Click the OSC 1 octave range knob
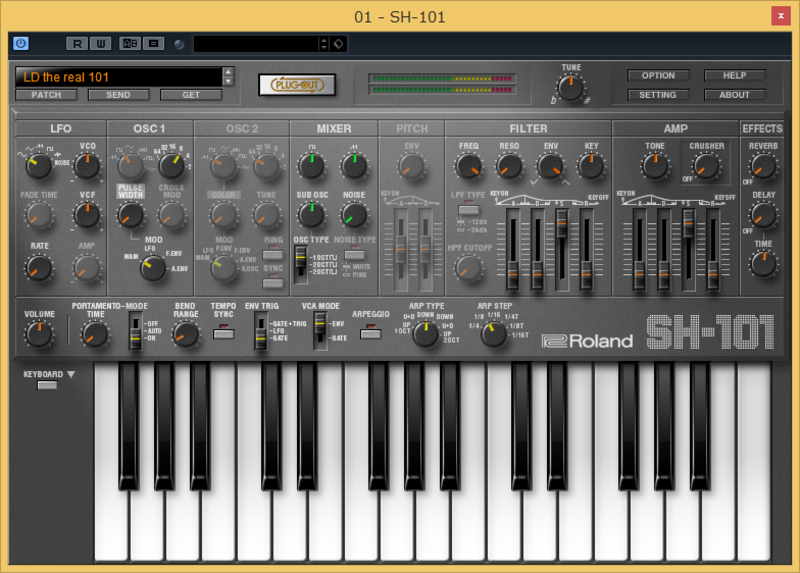Image resolution: width=800 pixels, height=573 pixels. 172,166
